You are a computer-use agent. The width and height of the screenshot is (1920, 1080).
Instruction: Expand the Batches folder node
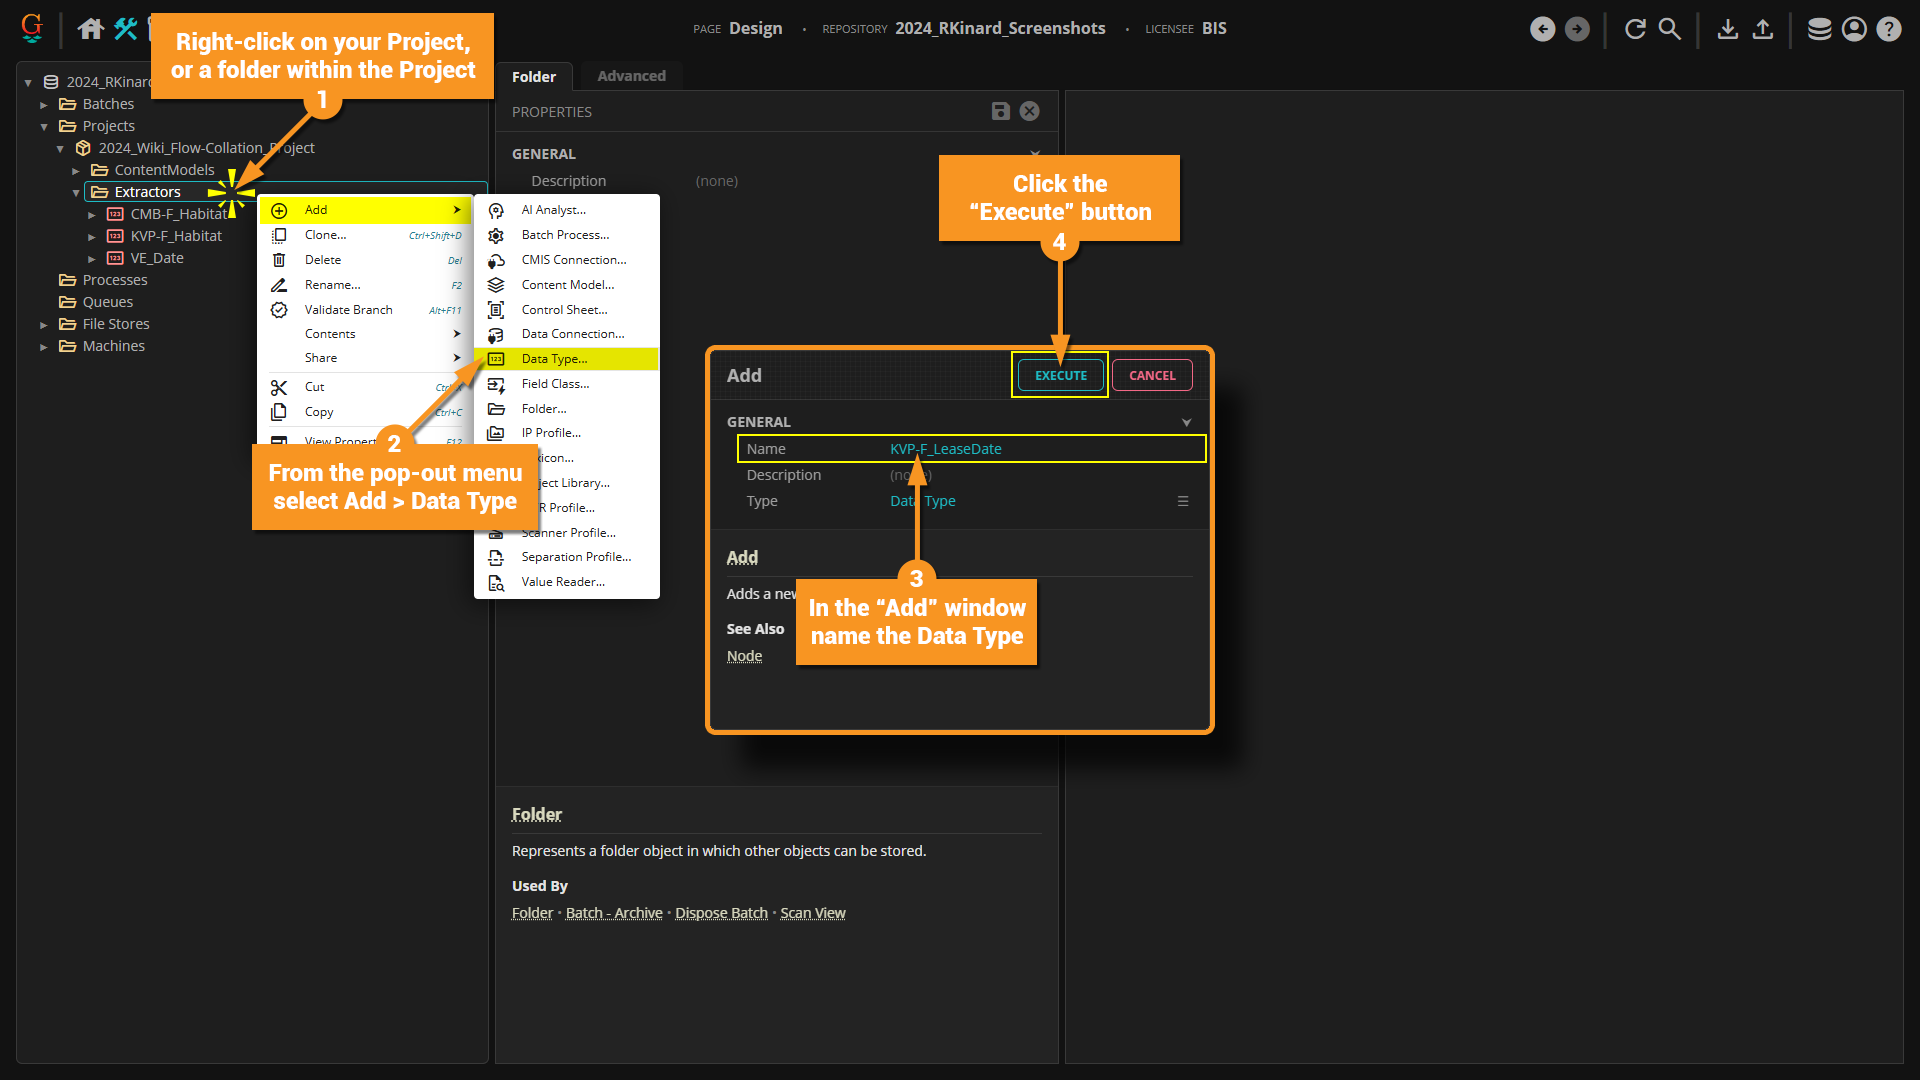pos(44,104)
